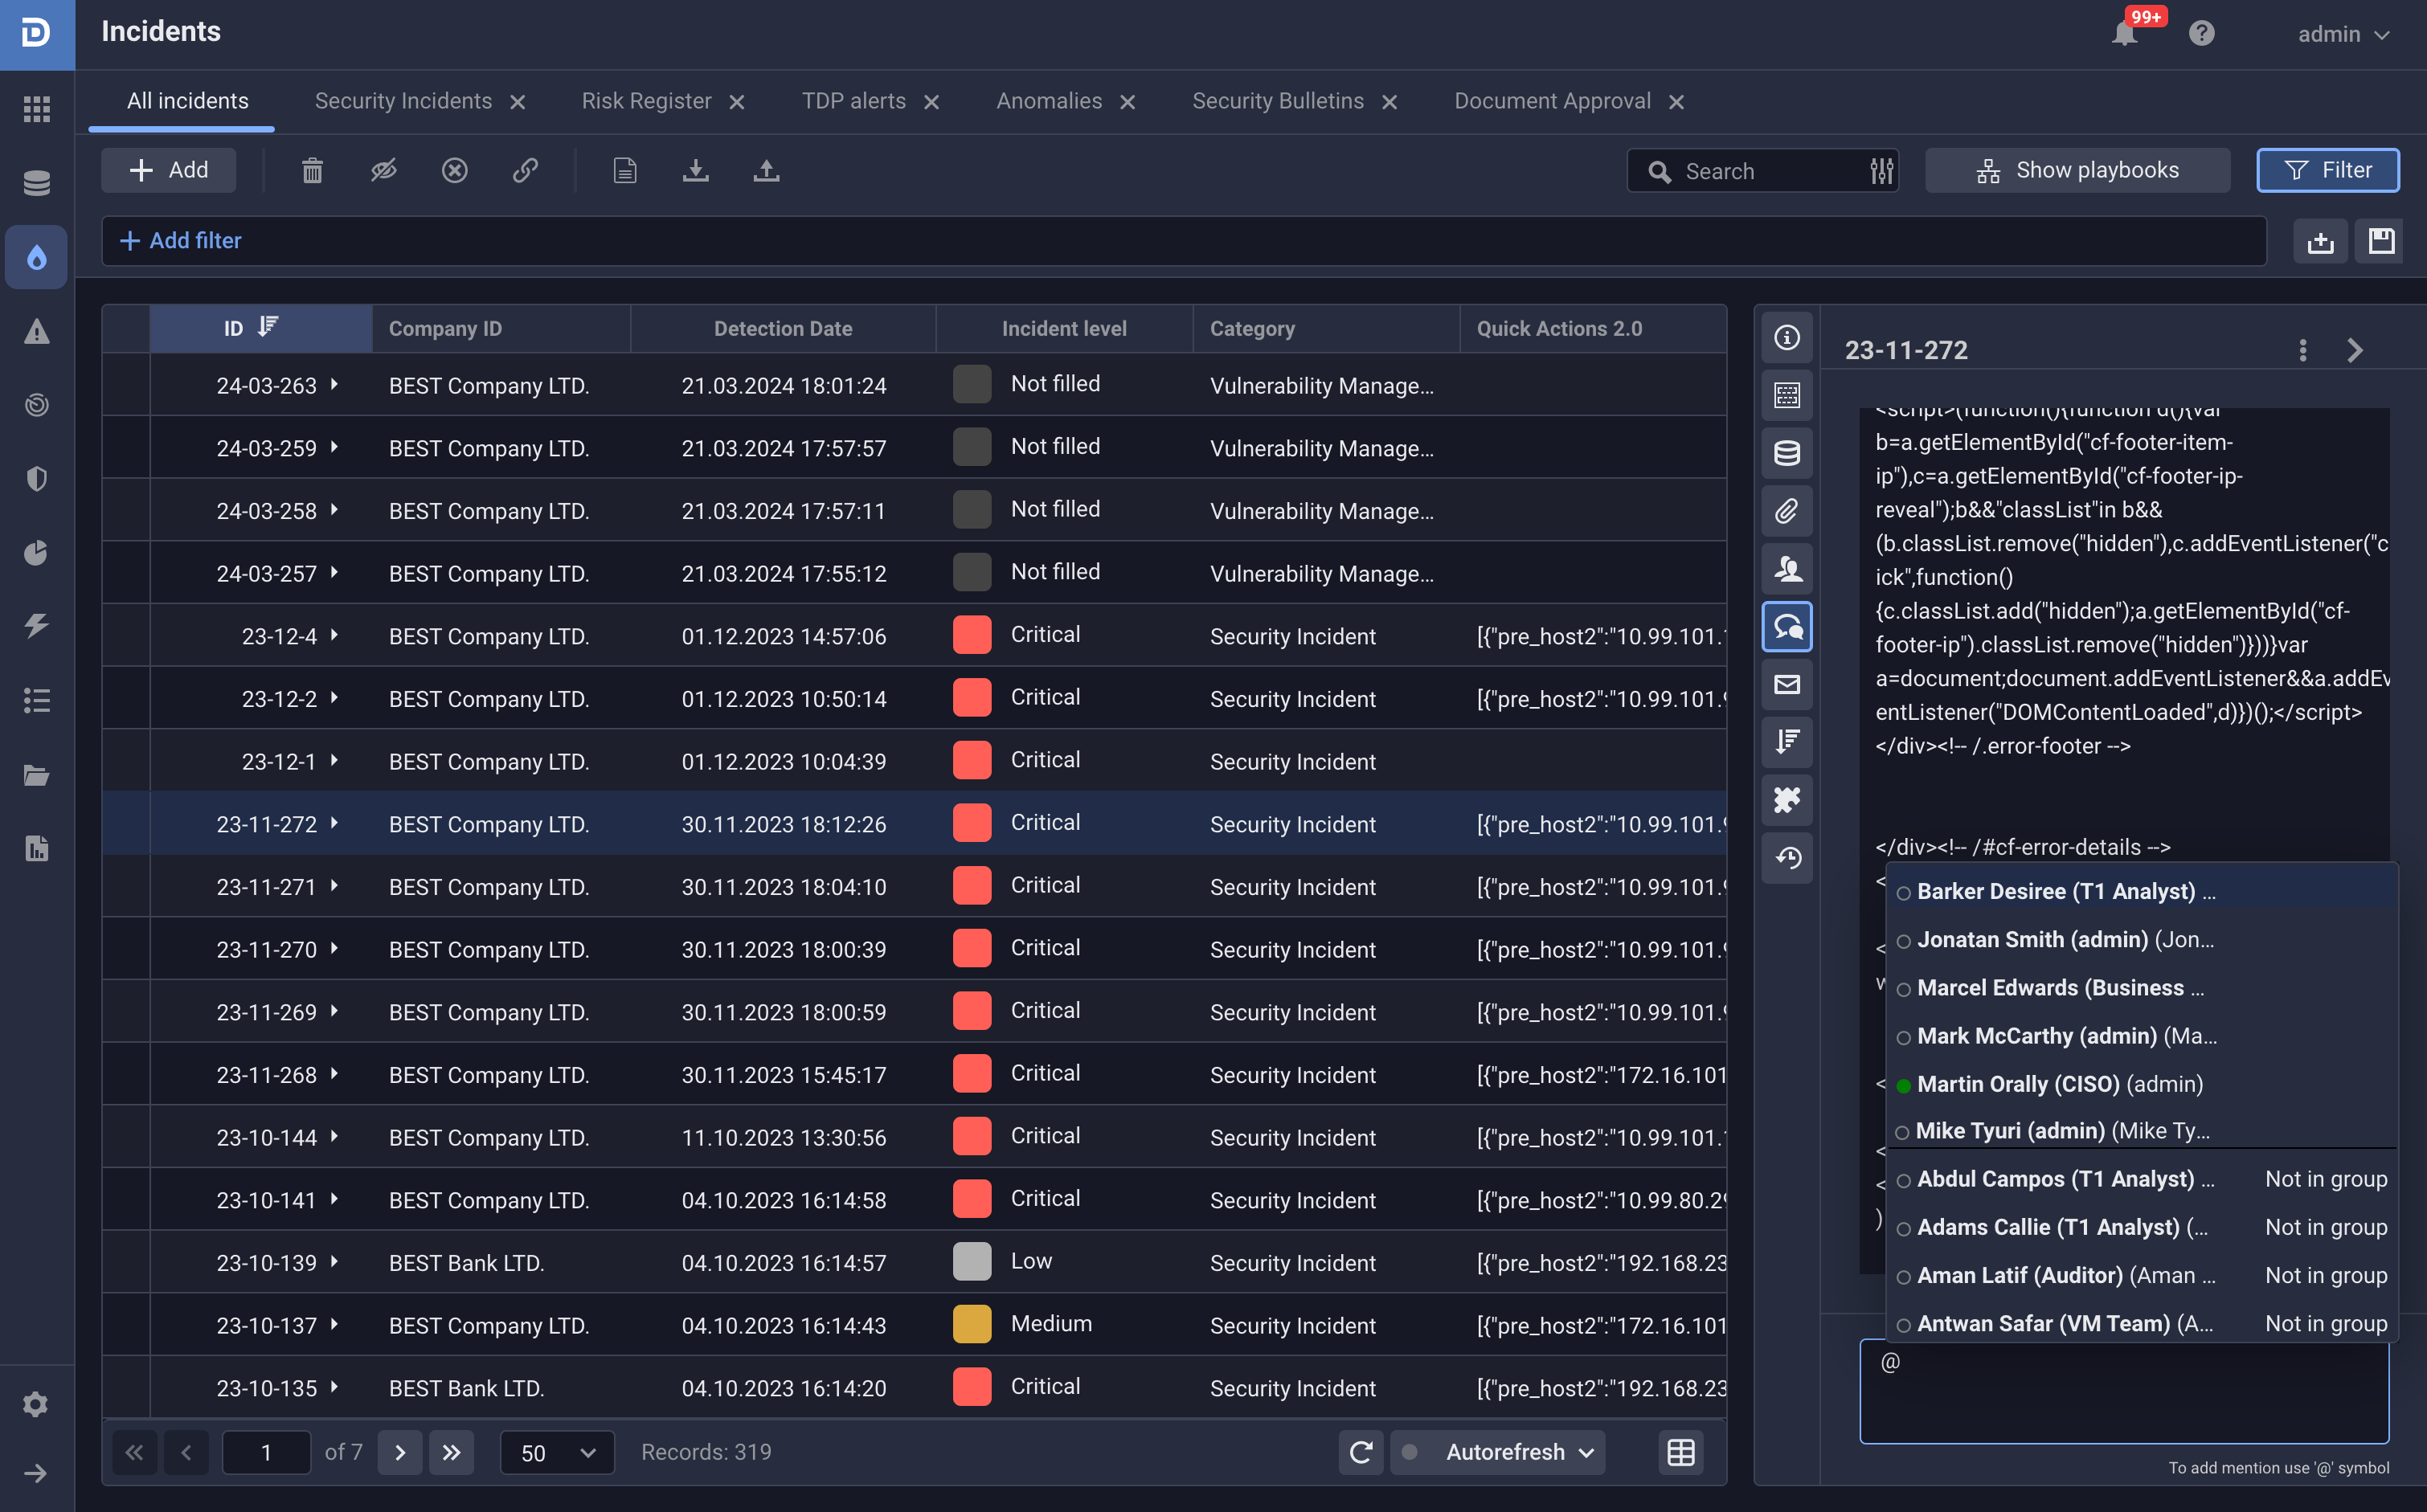
Task: Open the page size 50 dropdown
Action: tap(557, 1452)
